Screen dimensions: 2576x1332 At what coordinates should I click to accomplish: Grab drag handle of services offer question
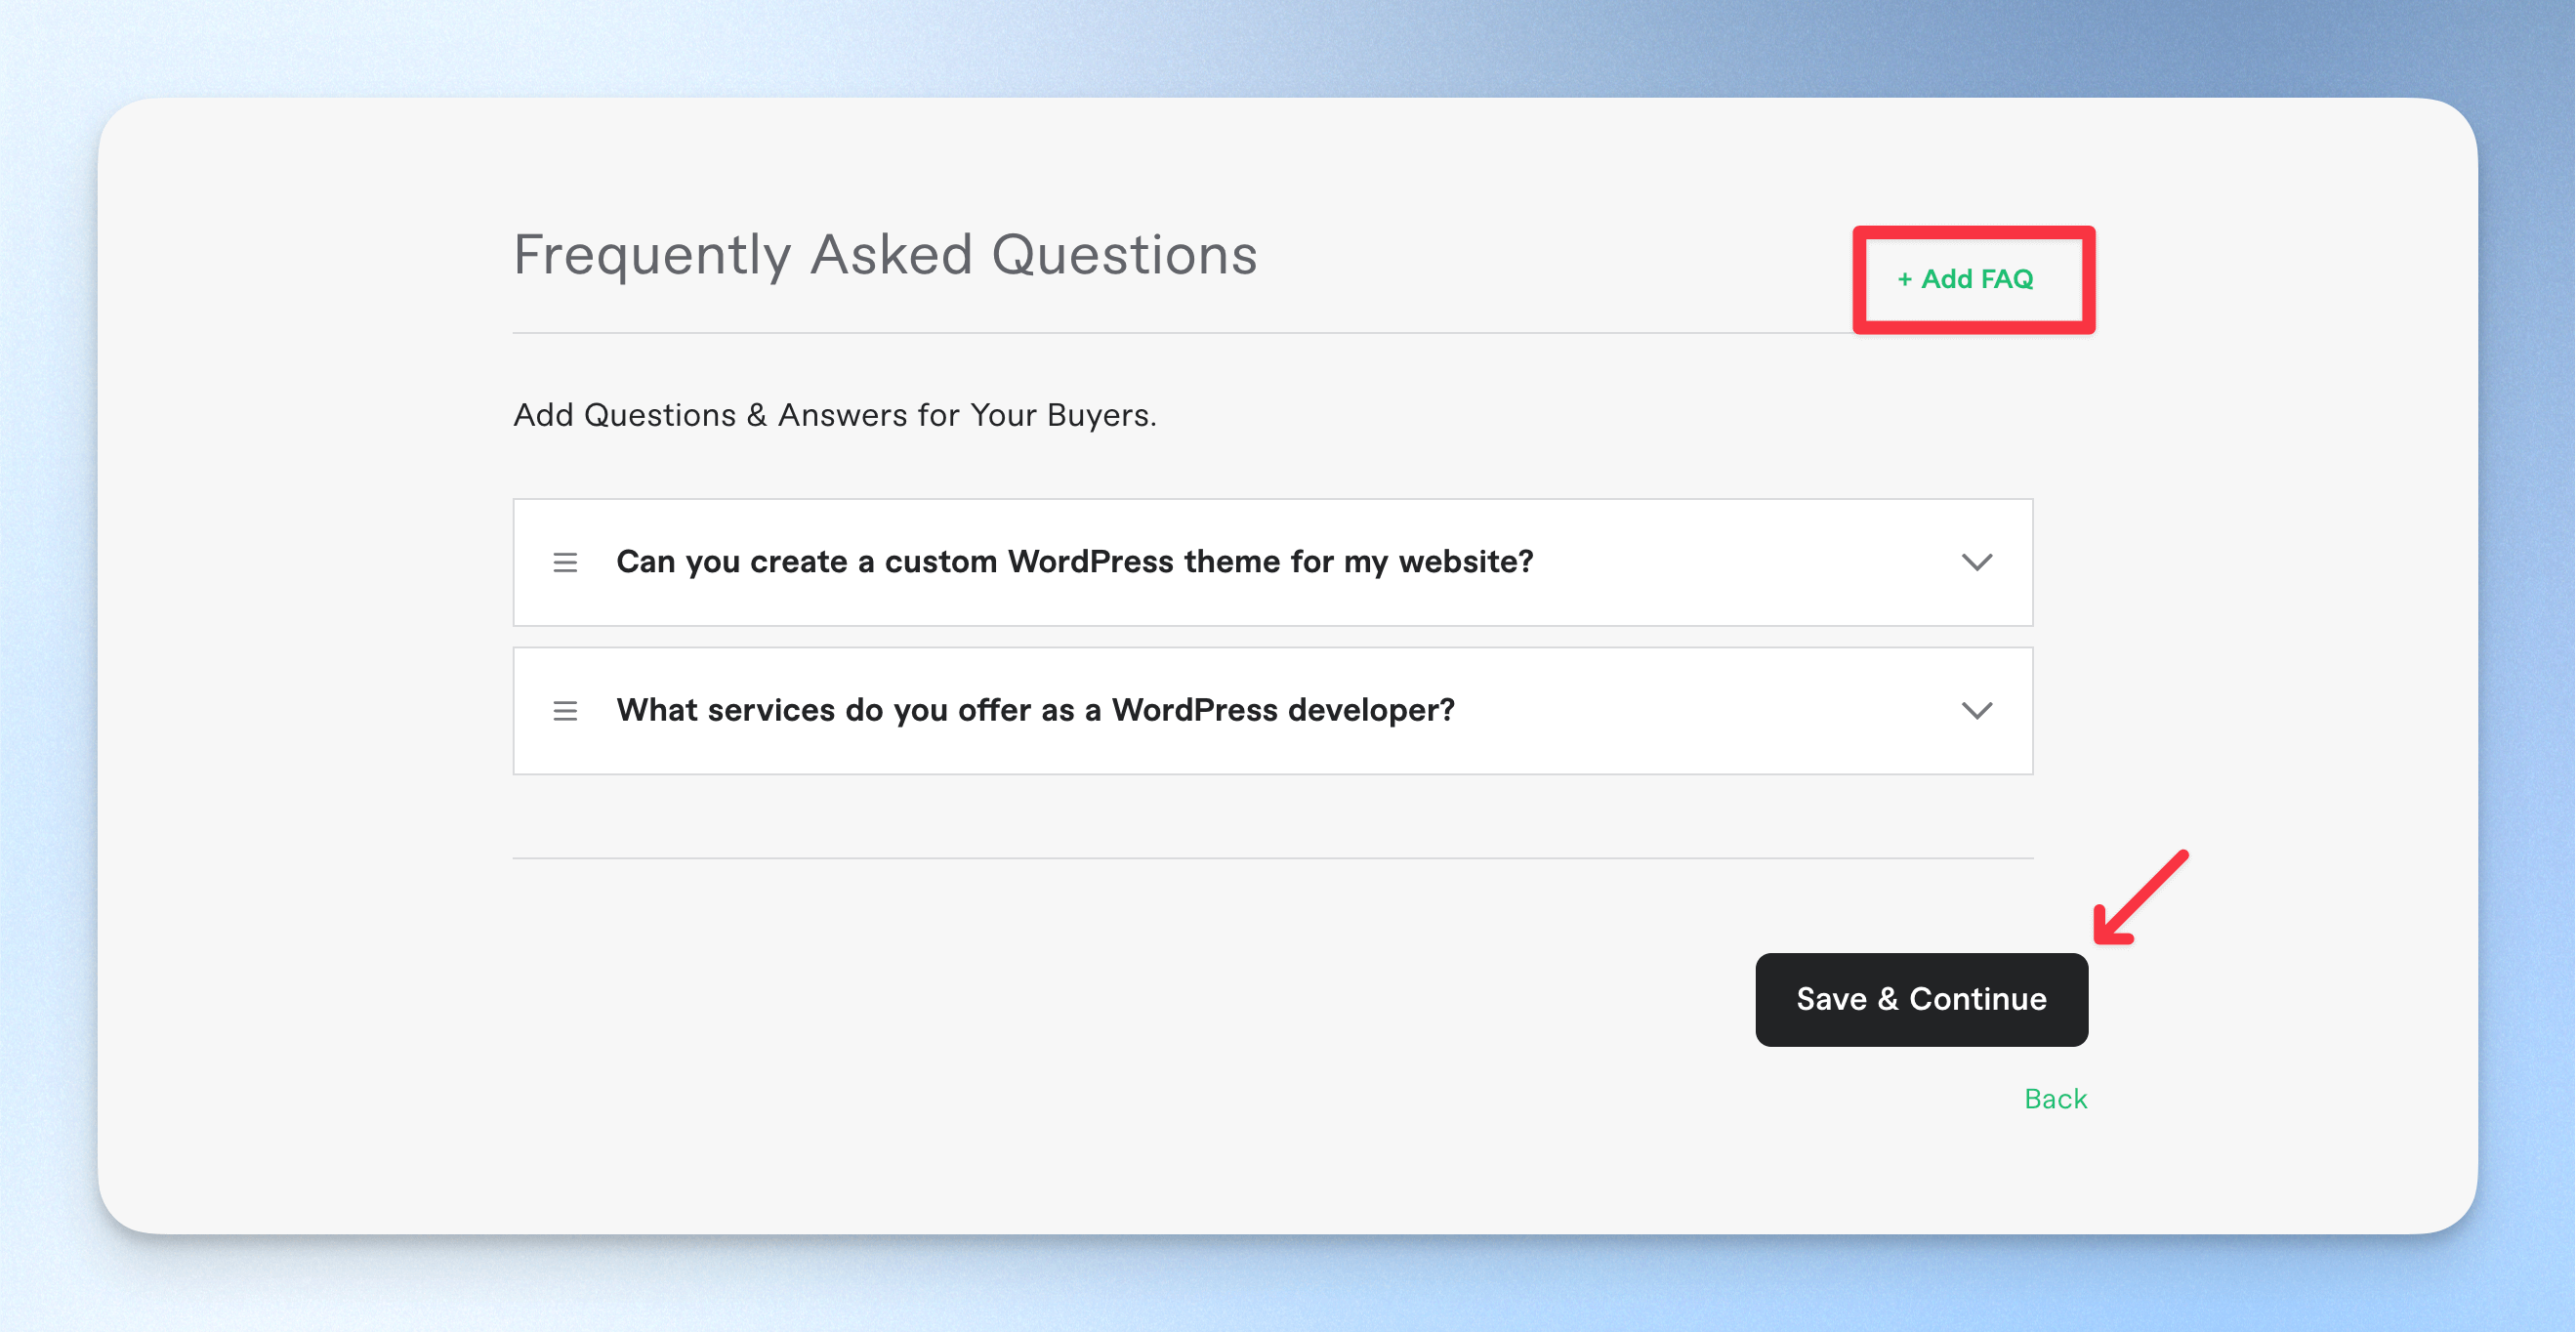point(565,710)
